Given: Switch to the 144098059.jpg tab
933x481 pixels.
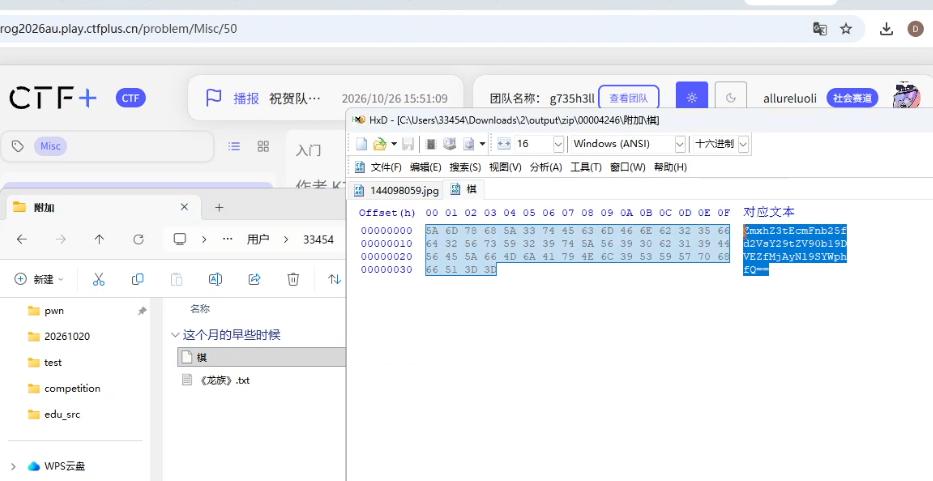Looking at the screenshot, I should click(x=396, y=190).
